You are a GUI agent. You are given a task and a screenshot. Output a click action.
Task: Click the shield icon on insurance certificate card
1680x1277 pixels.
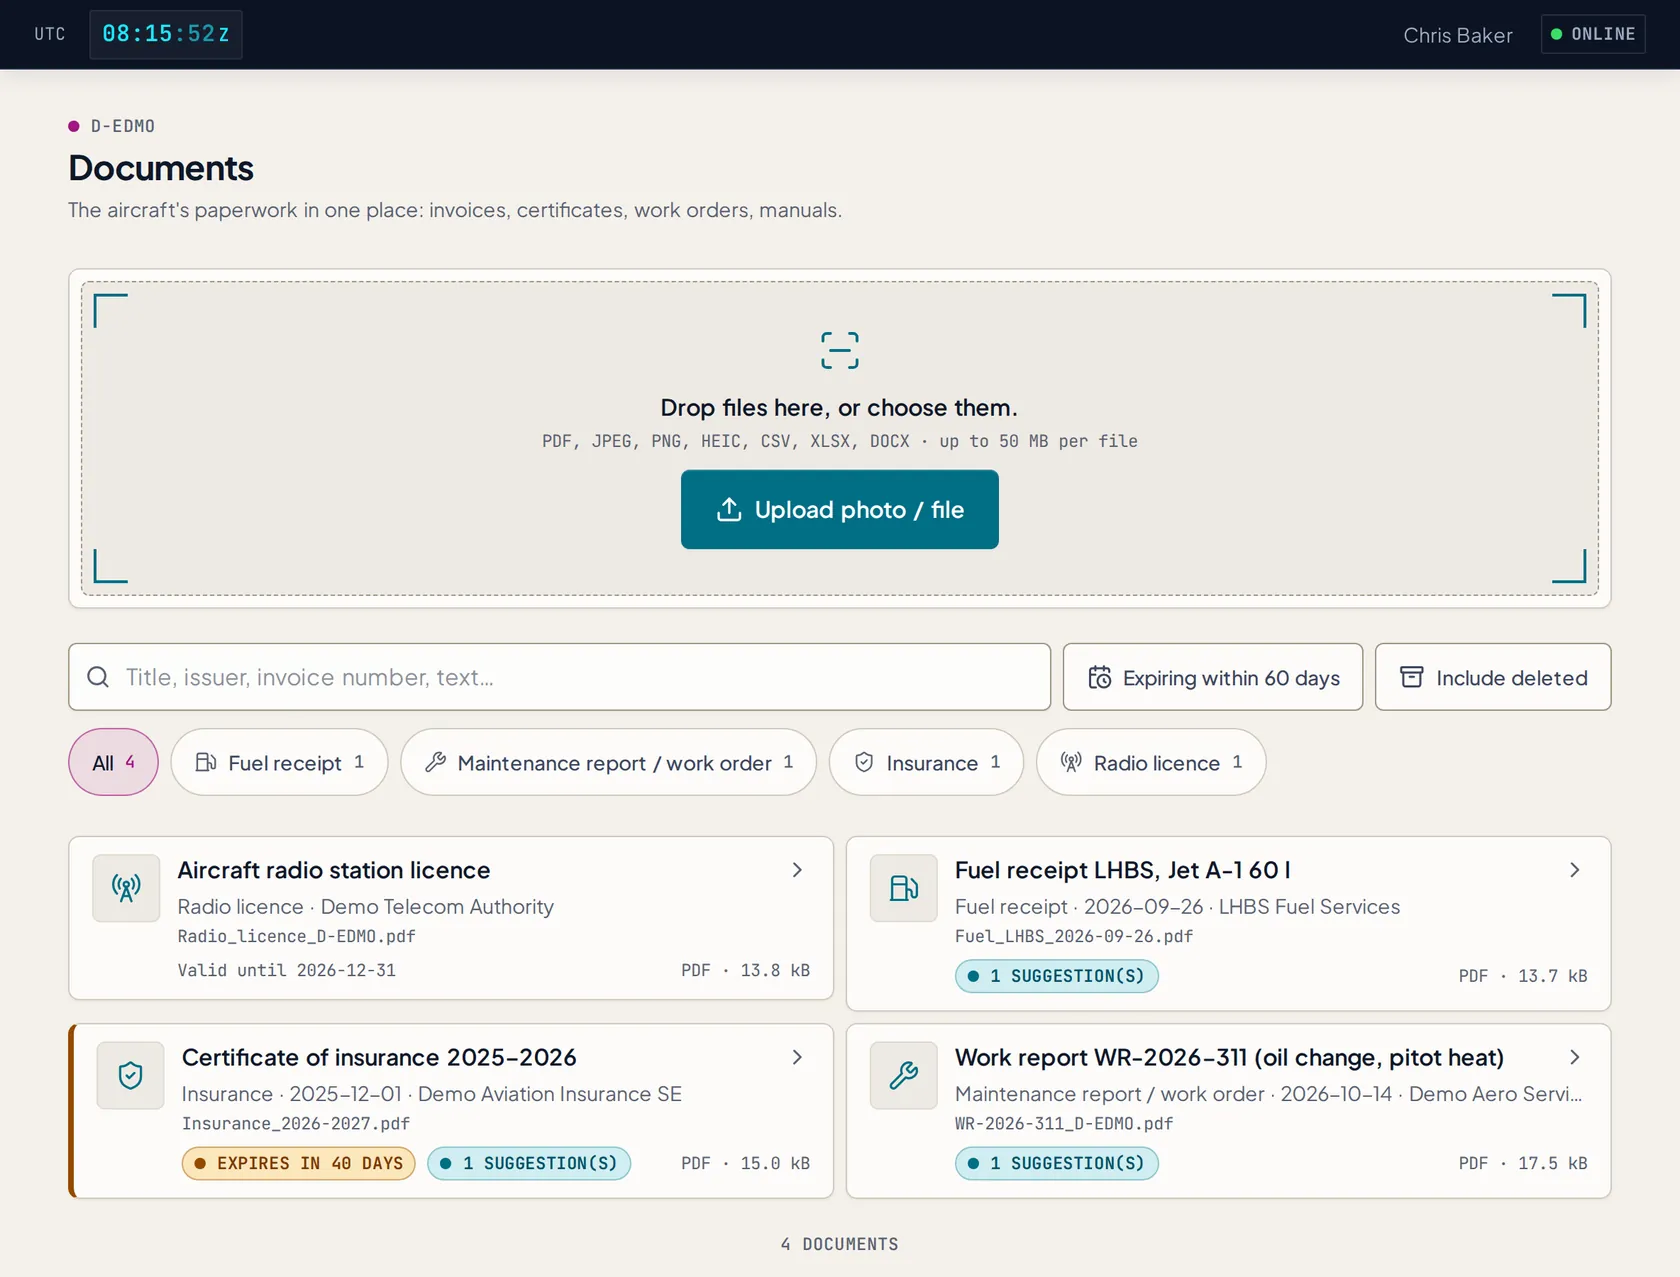tap(130, 1075)
